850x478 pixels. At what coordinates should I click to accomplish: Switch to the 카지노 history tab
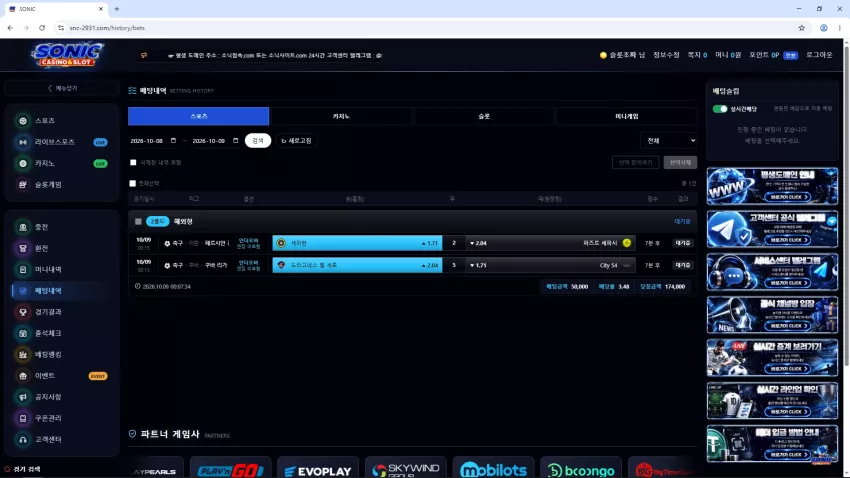(x=341, y=116)
